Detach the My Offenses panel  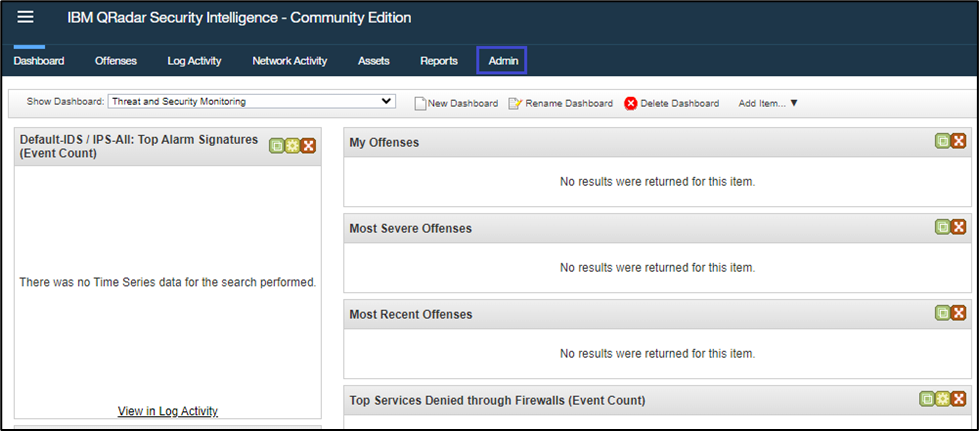pyautogui.click(x=942, y=141)
